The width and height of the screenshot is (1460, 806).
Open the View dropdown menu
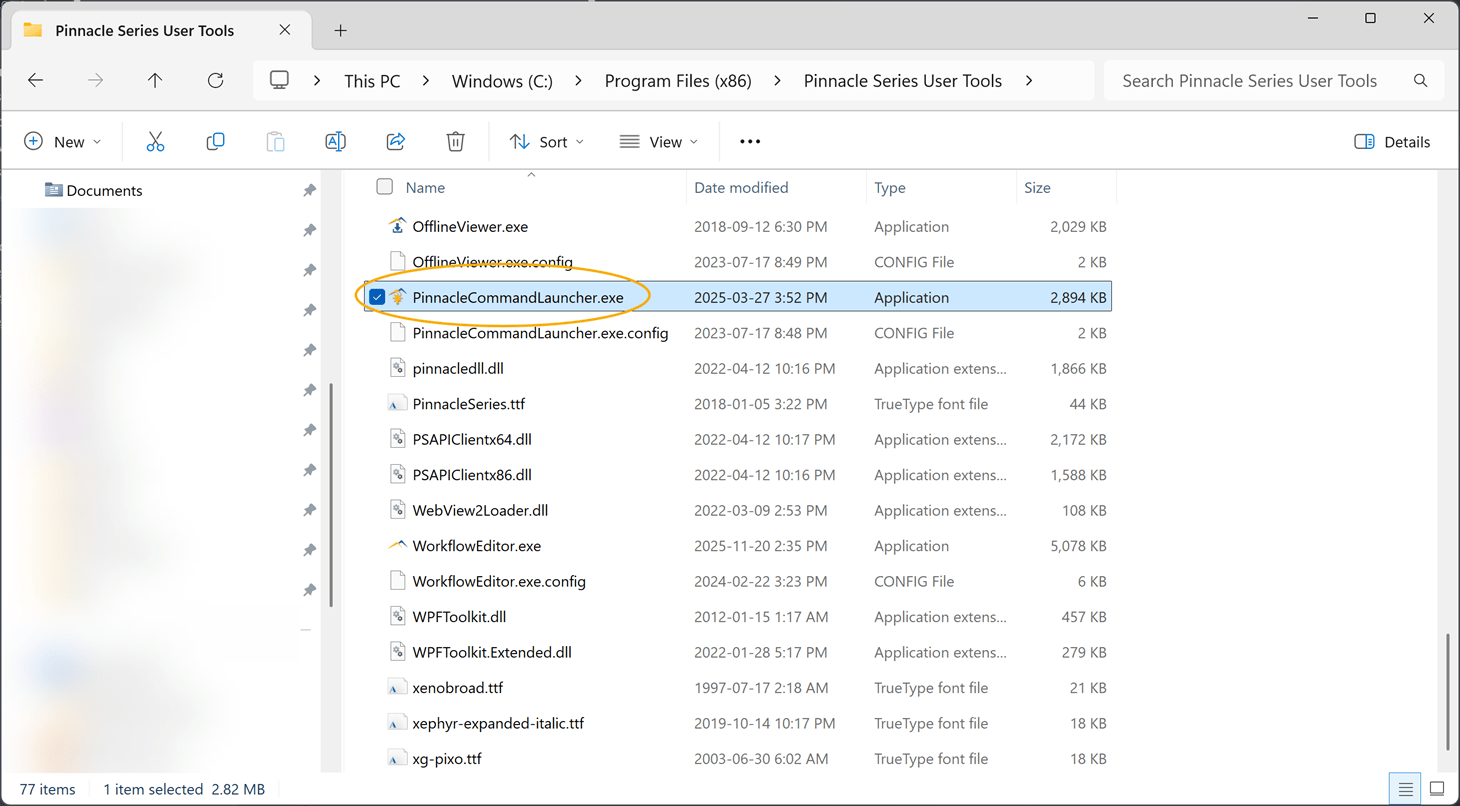tap(658, 142)
